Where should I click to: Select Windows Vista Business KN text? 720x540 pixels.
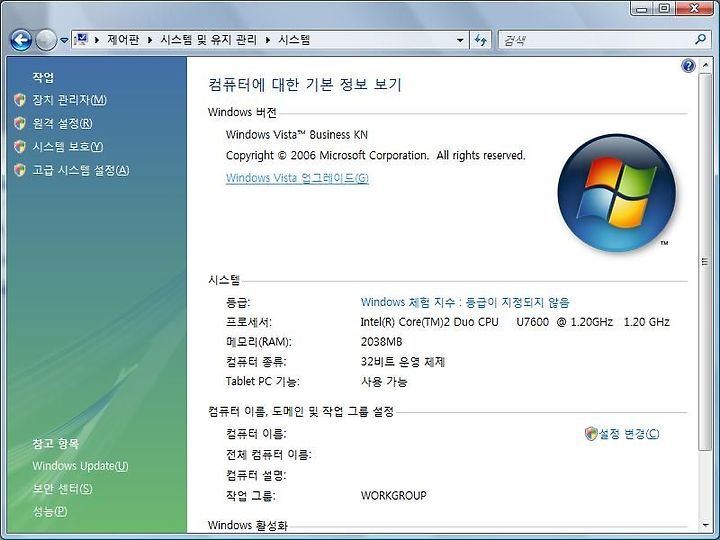297,135
